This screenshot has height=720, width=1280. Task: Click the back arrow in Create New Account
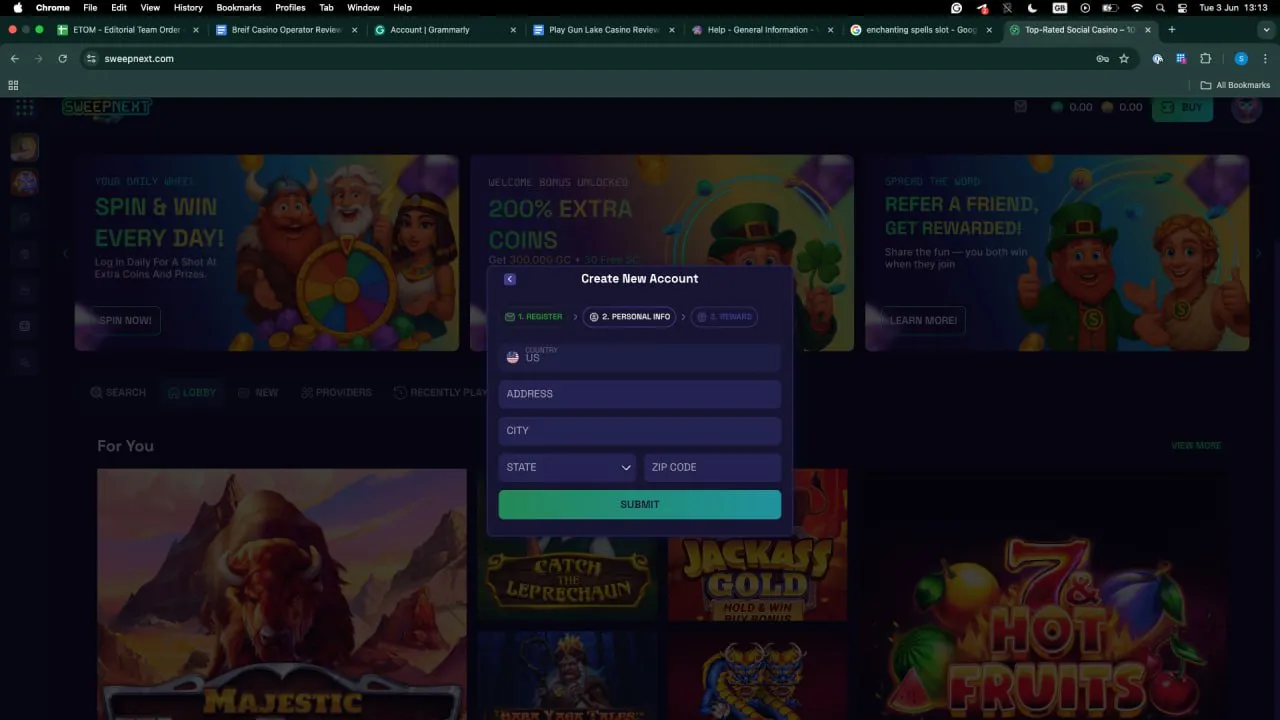tap(510, 279)
